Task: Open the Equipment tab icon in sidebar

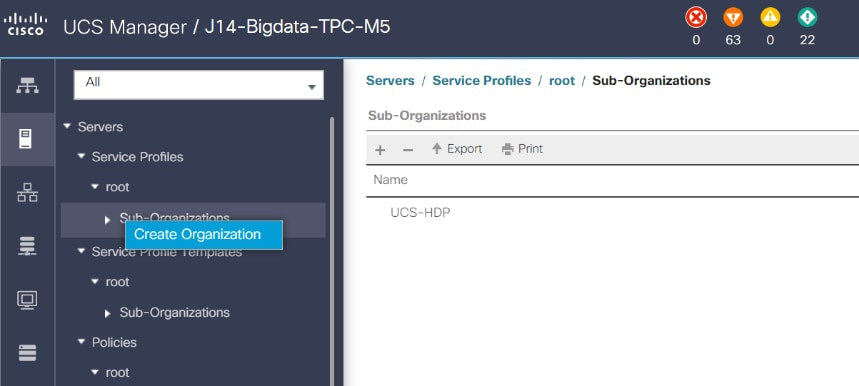Action: (x=27, y=86)
